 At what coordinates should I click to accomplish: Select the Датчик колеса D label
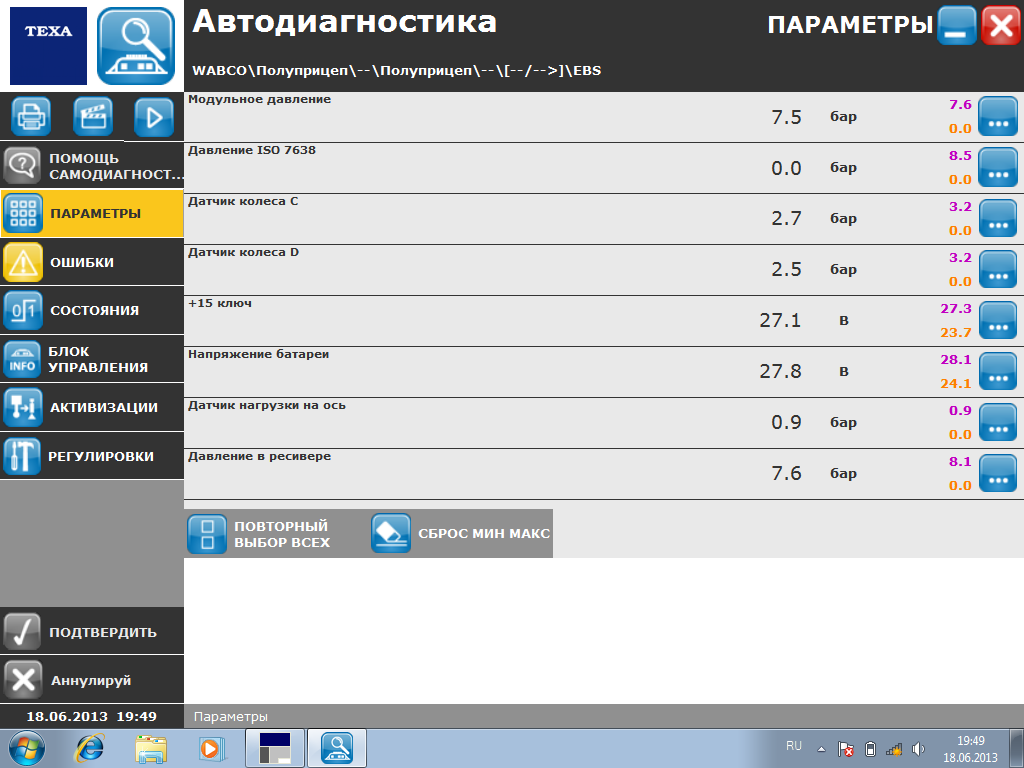(244, 252)
